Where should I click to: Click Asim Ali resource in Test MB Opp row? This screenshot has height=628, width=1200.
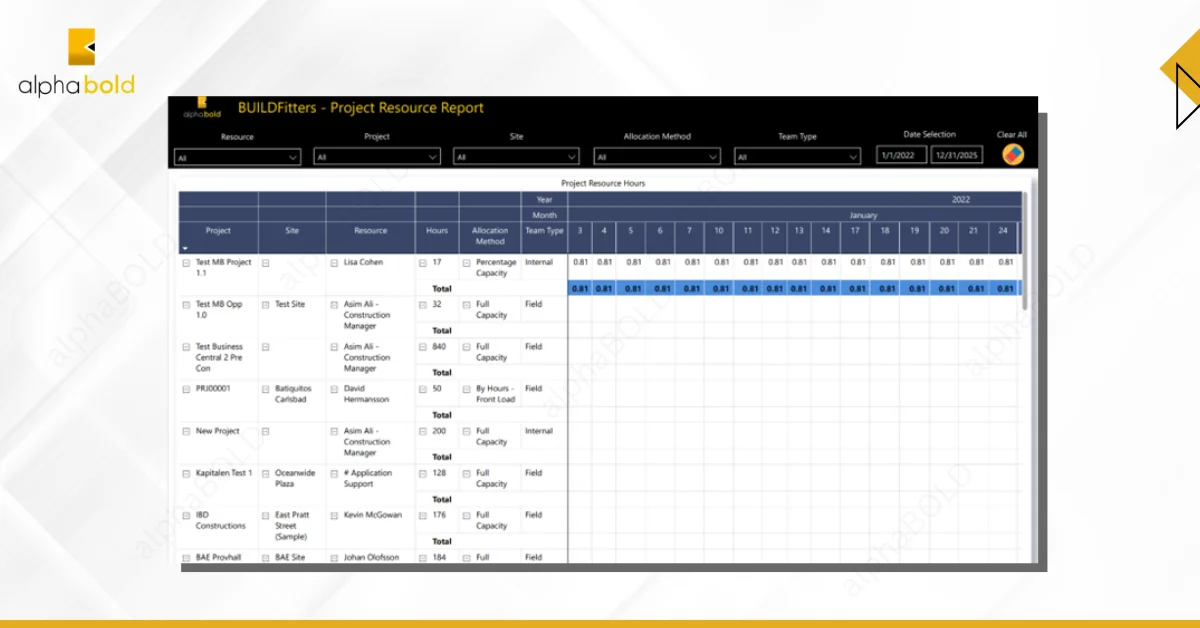coord(367,315)
